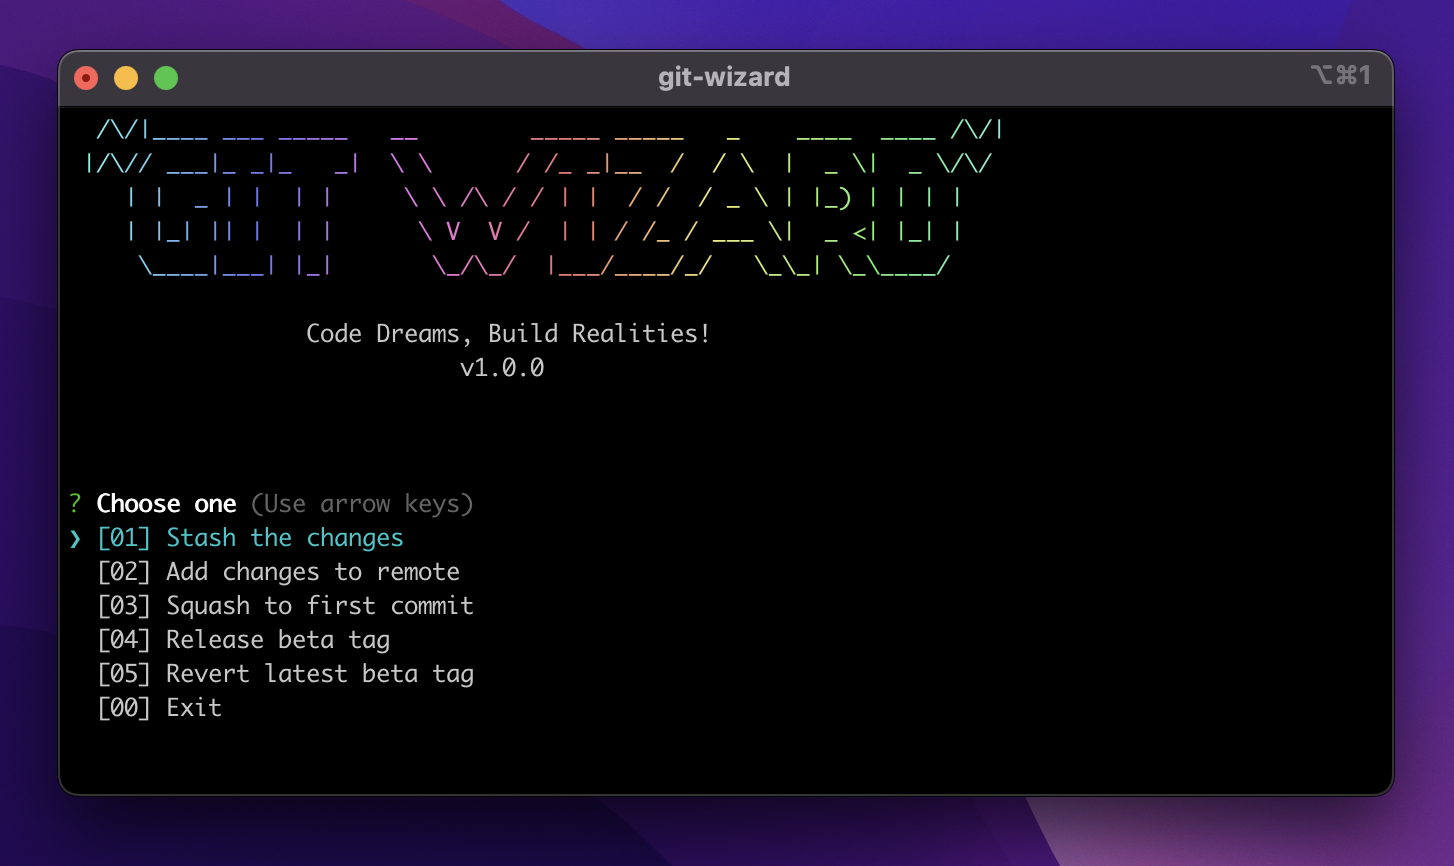Screen dimensions: 1454x866
Task: Click the Choose one prompt text
Action: click(166, 504)
